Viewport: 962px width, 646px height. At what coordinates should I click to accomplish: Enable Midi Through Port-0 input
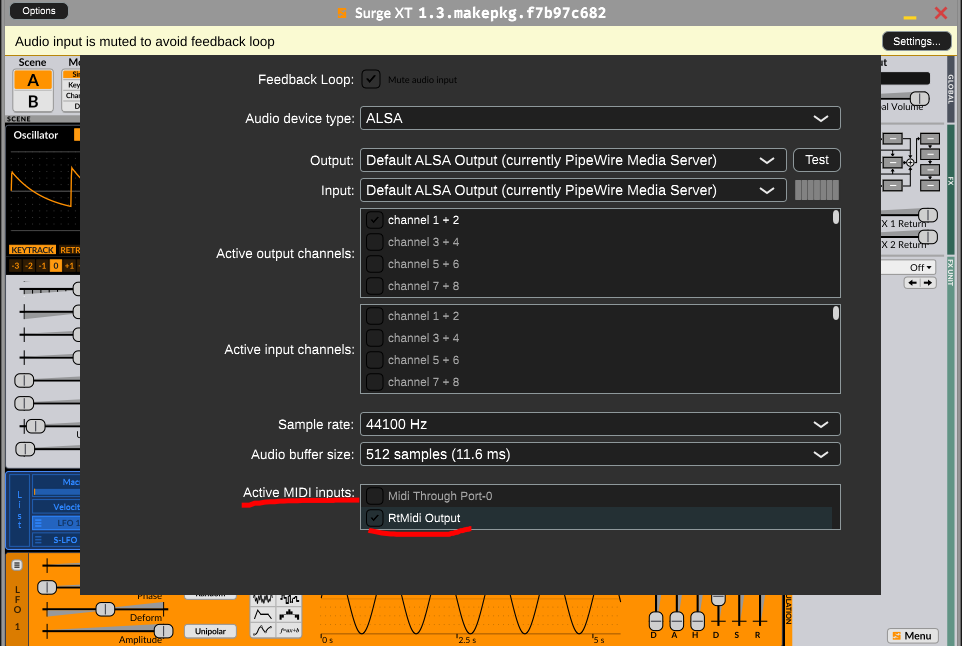(374, 496)
